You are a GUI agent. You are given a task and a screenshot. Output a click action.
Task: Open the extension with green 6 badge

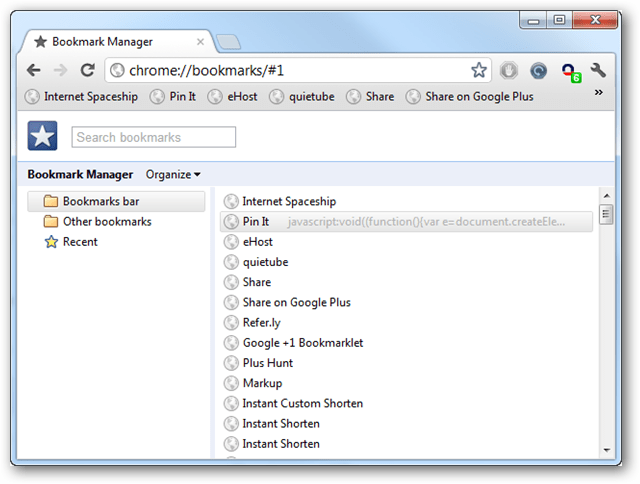[571, 72]
